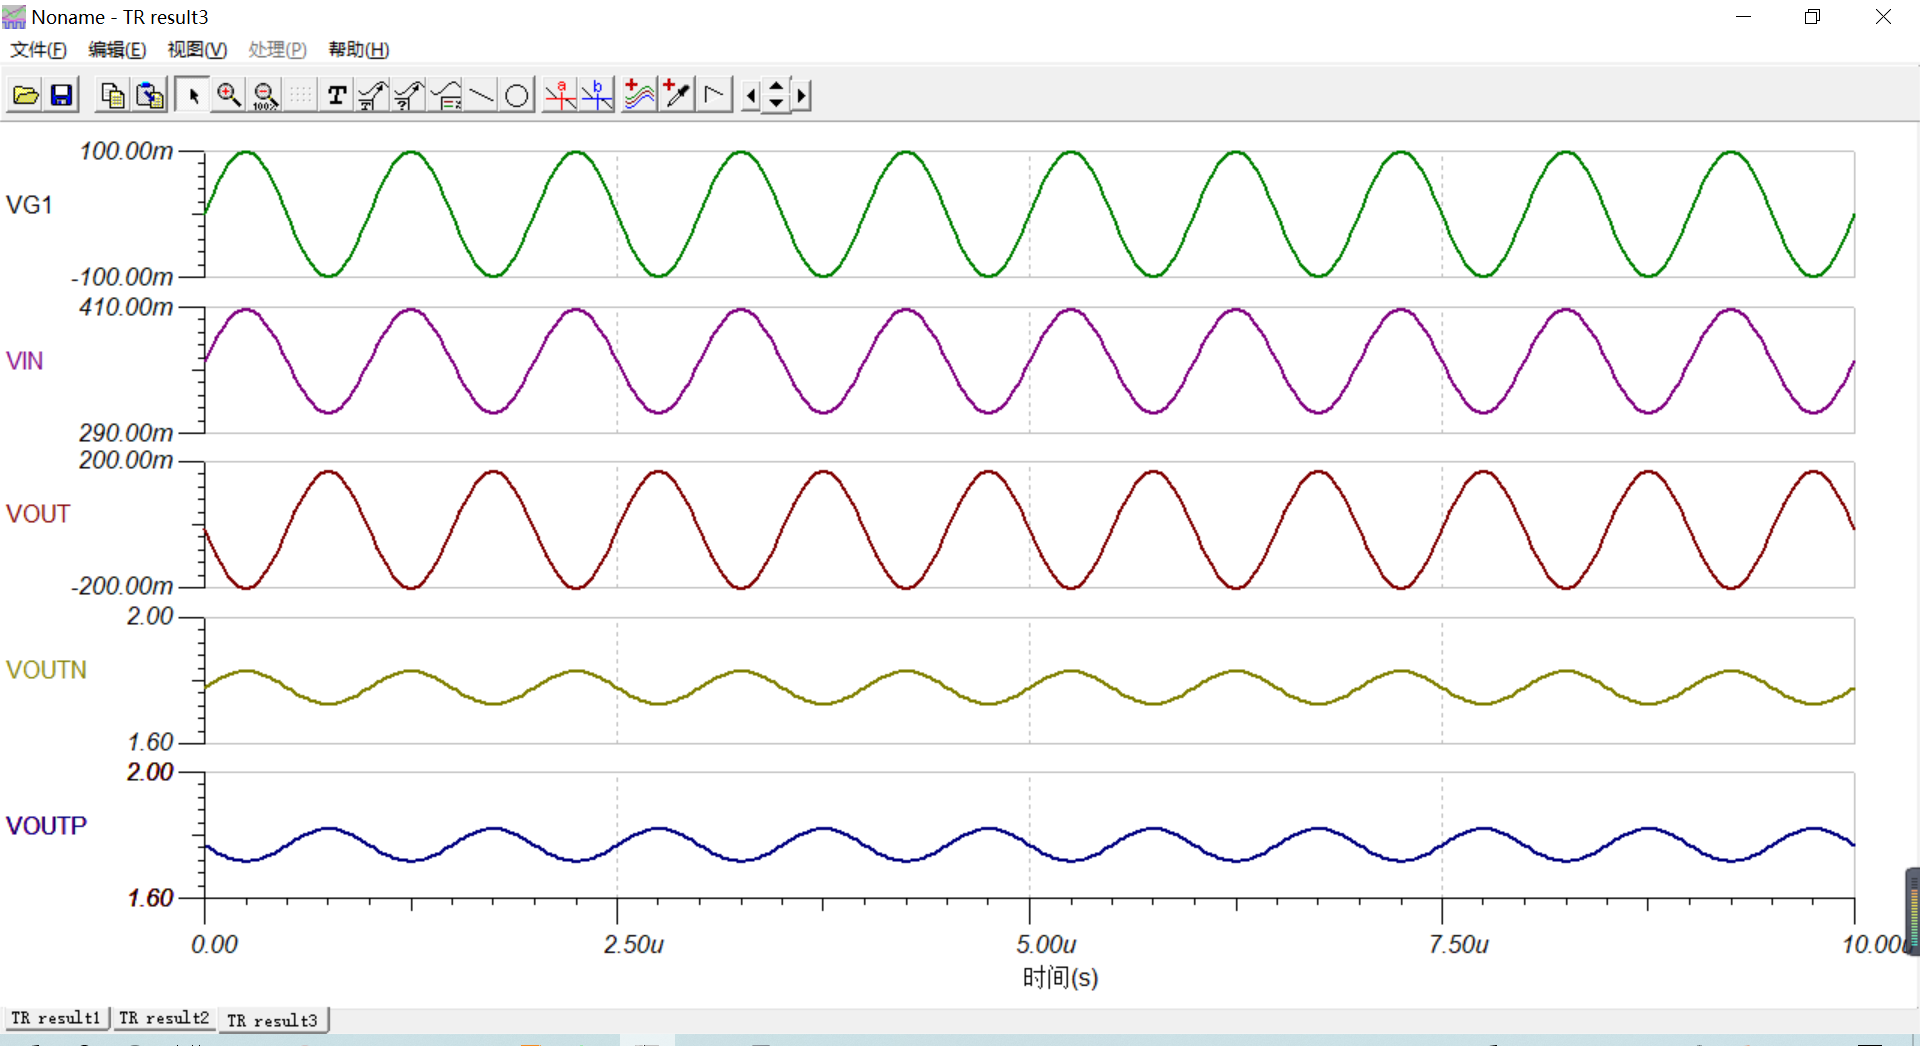Open the 编辑(E) menu

click(x=117, y=50)
